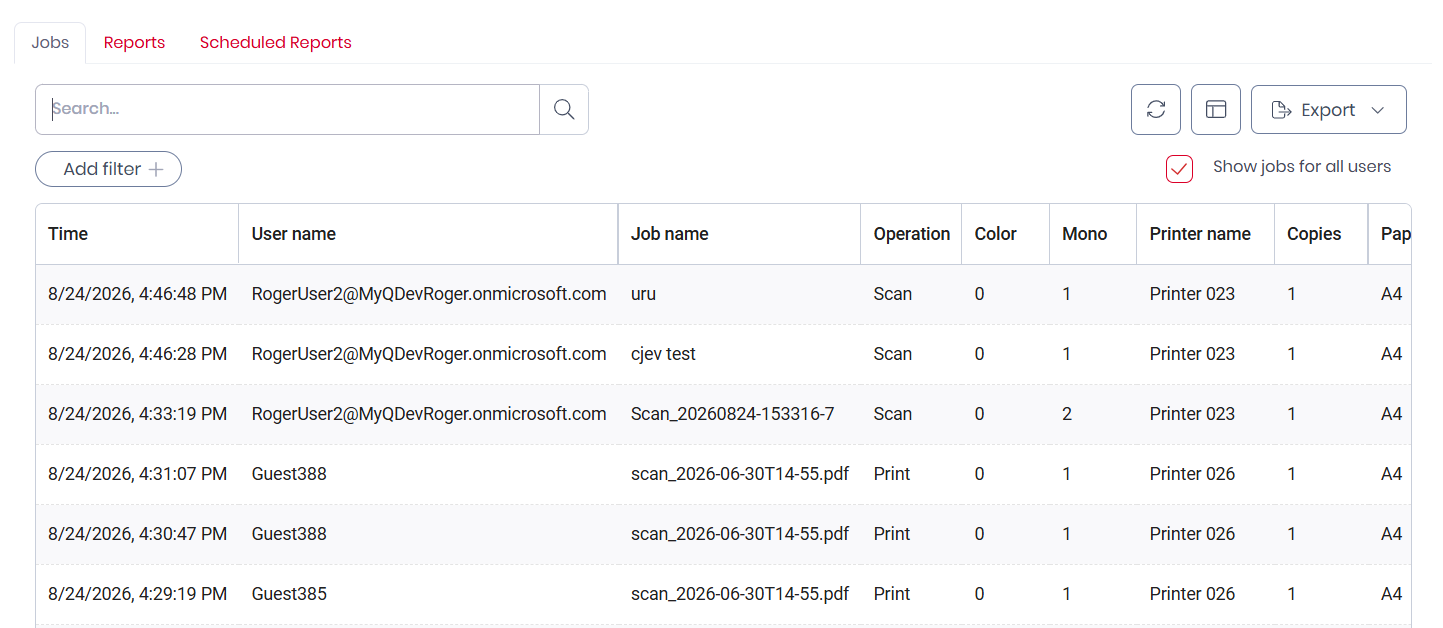Viewport: 1443px width, 628px height.
Task: Click Printer 026 in the Guest385 row
Action: pos(1192,594)
